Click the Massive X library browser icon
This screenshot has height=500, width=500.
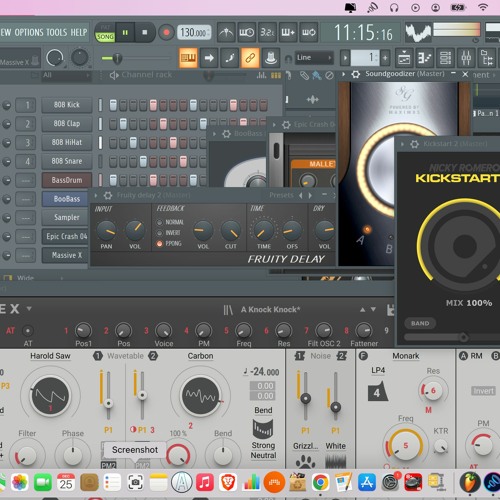[x=228, y=310]
